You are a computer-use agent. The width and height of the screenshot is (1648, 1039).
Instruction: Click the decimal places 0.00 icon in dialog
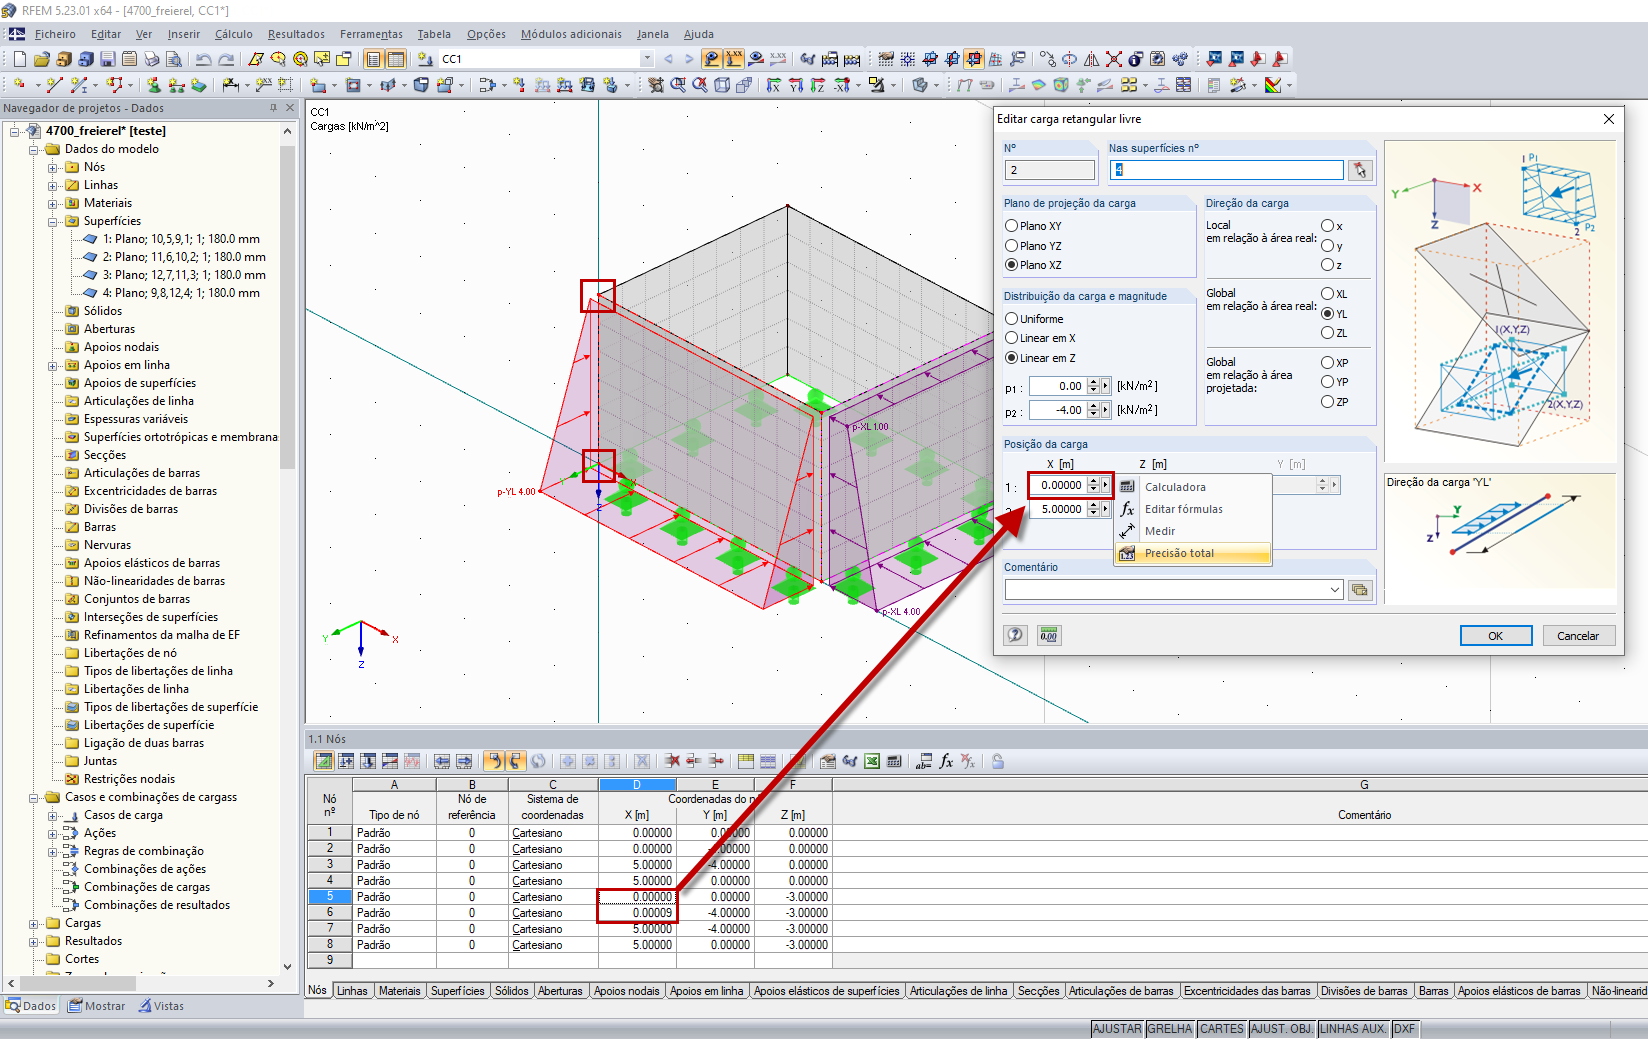pyautogui.click(x=1049, y=635)
